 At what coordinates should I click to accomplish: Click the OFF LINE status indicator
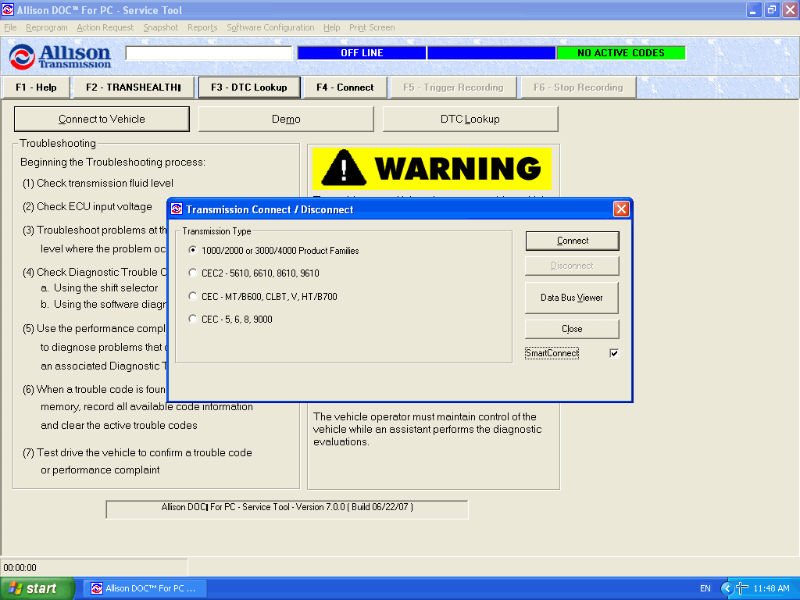(x=362, y=53)
